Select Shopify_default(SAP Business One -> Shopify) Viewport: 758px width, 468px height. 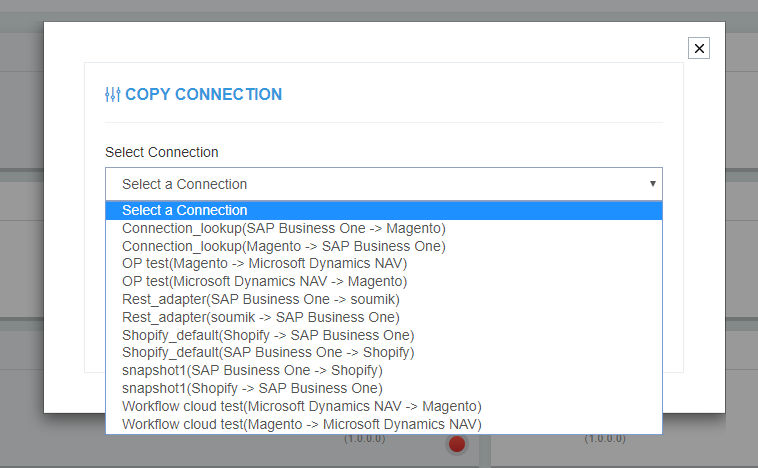click(x=384, y=352)
